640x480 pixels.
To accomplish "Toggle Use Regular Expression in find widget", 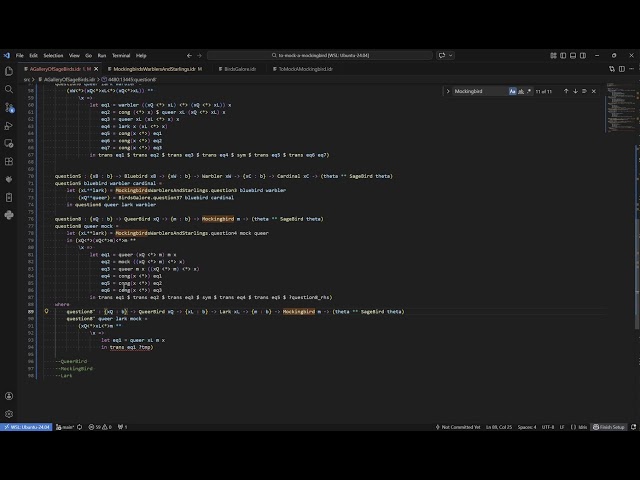I will (527, 91).
